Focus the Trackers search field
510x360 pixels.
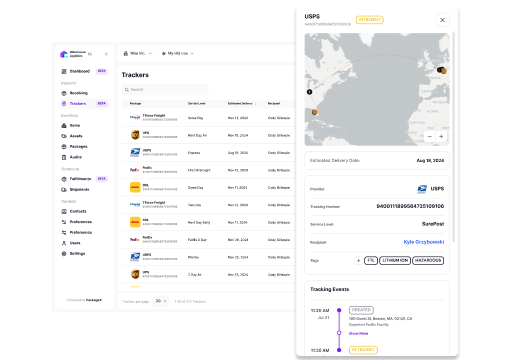pyautogui.click(x=165, y=90)
